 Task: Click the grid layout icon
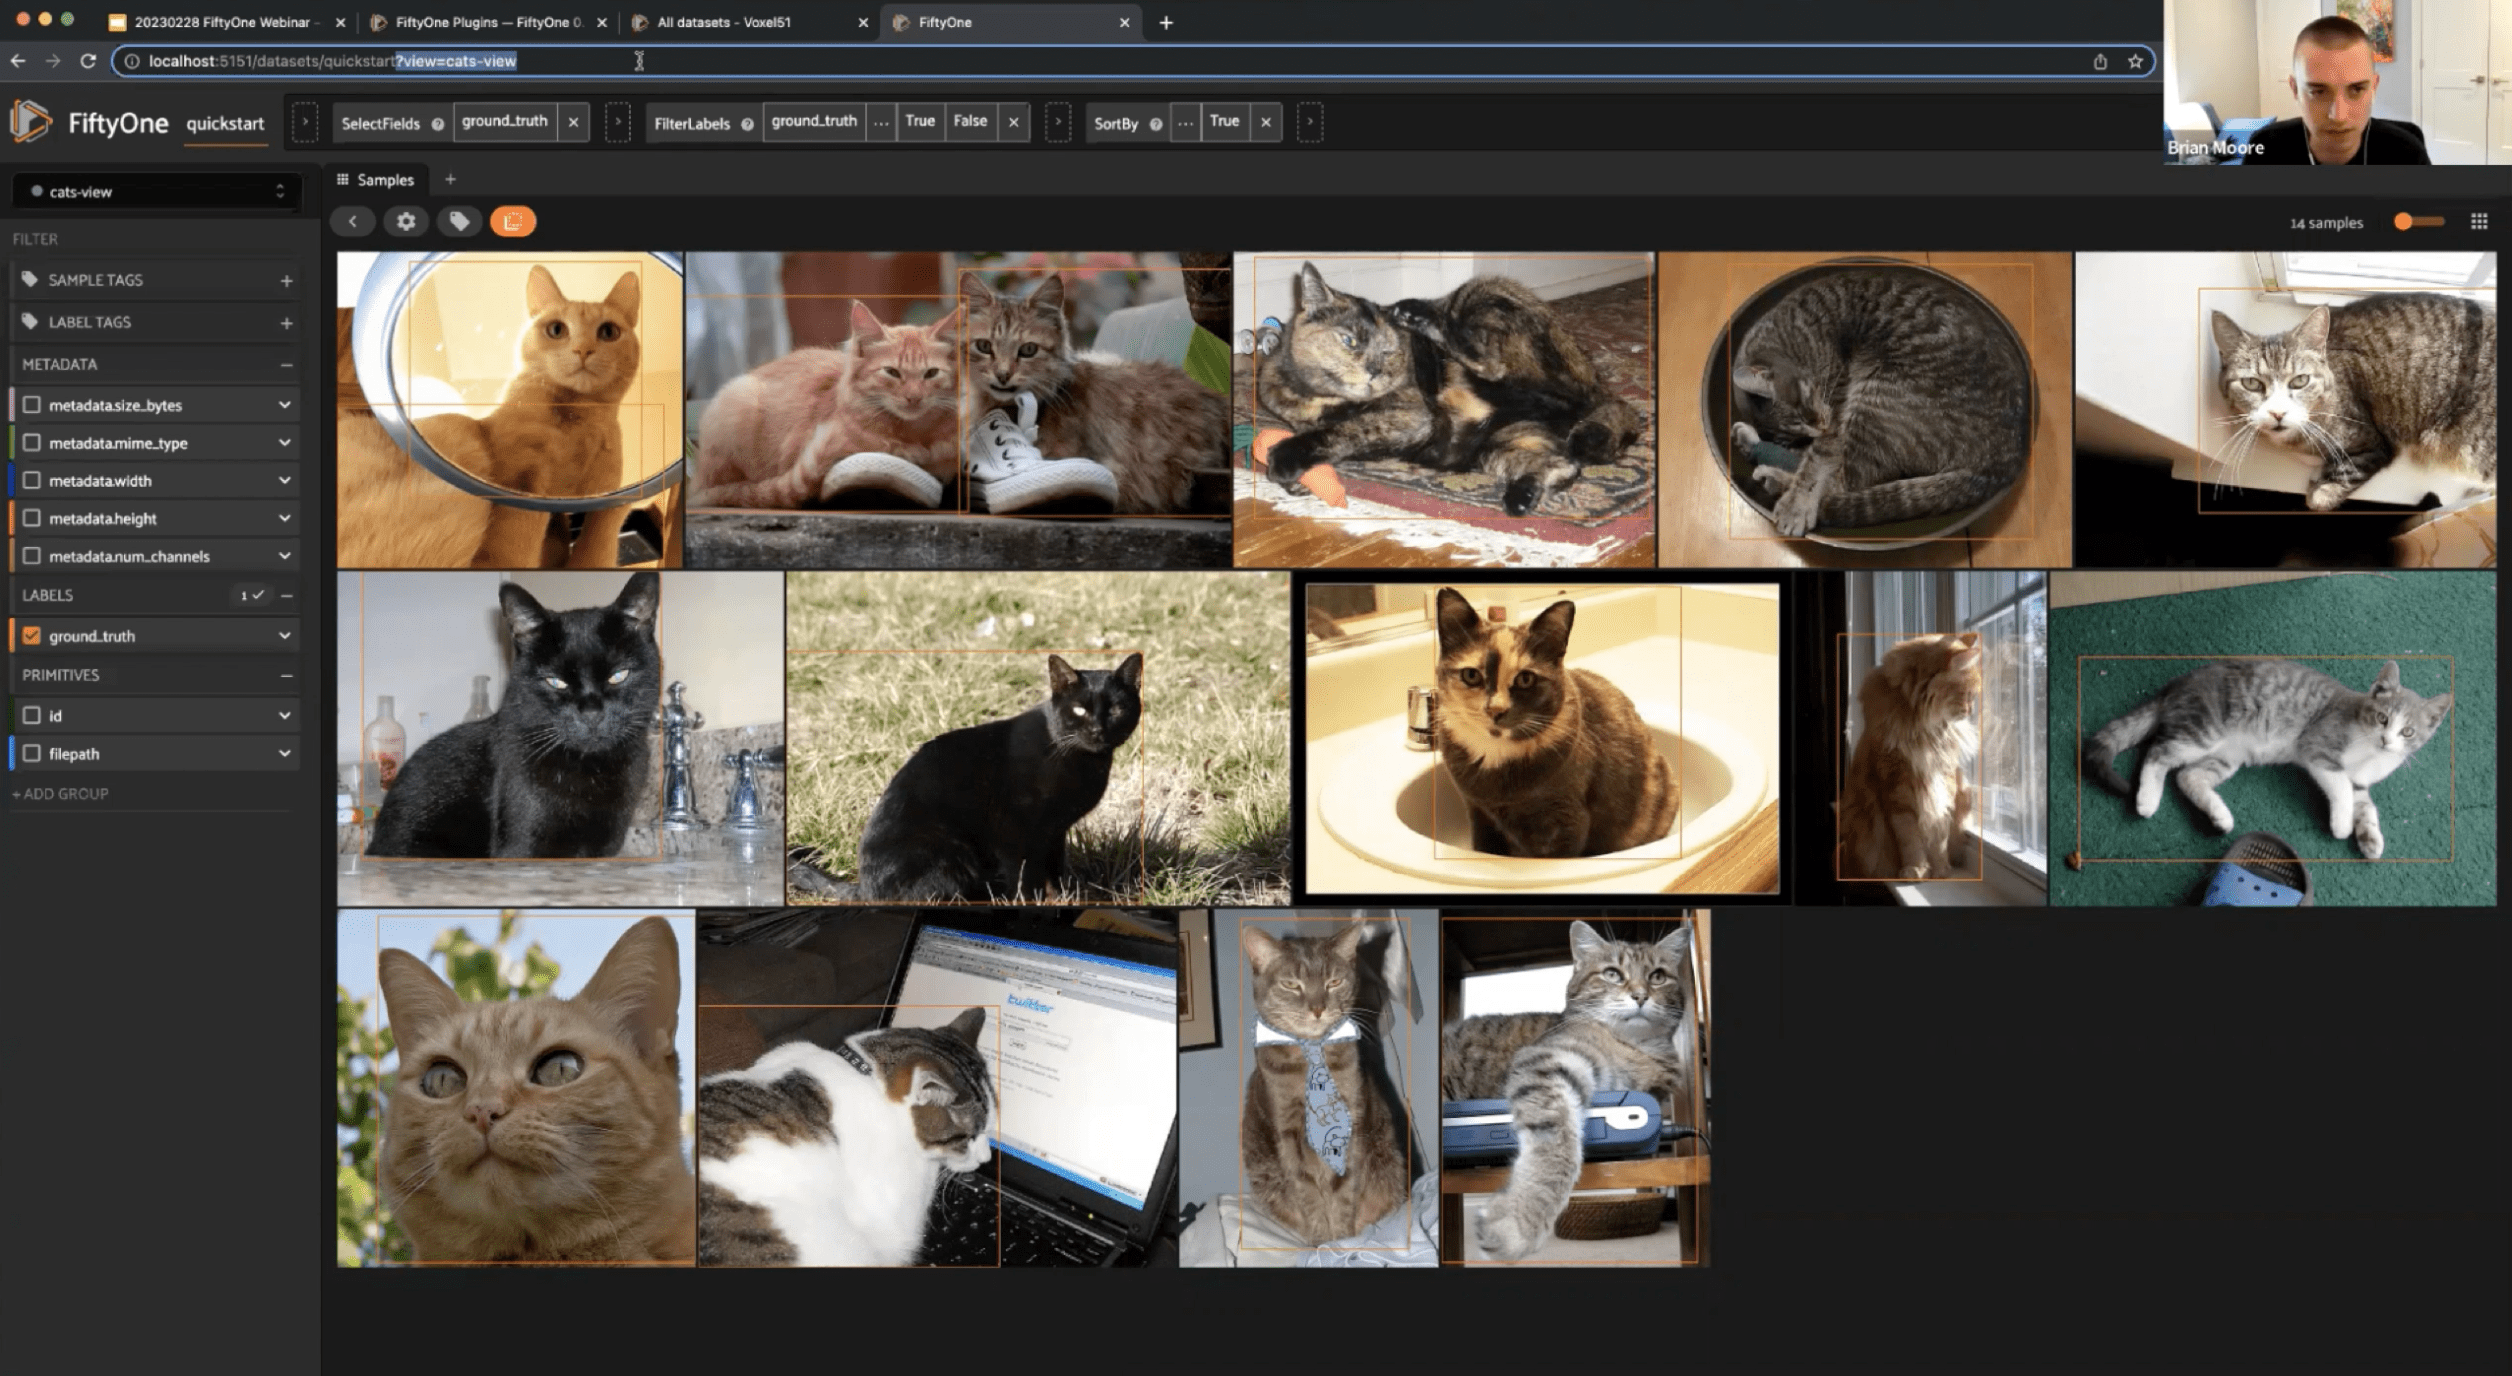coord(2478,222)
